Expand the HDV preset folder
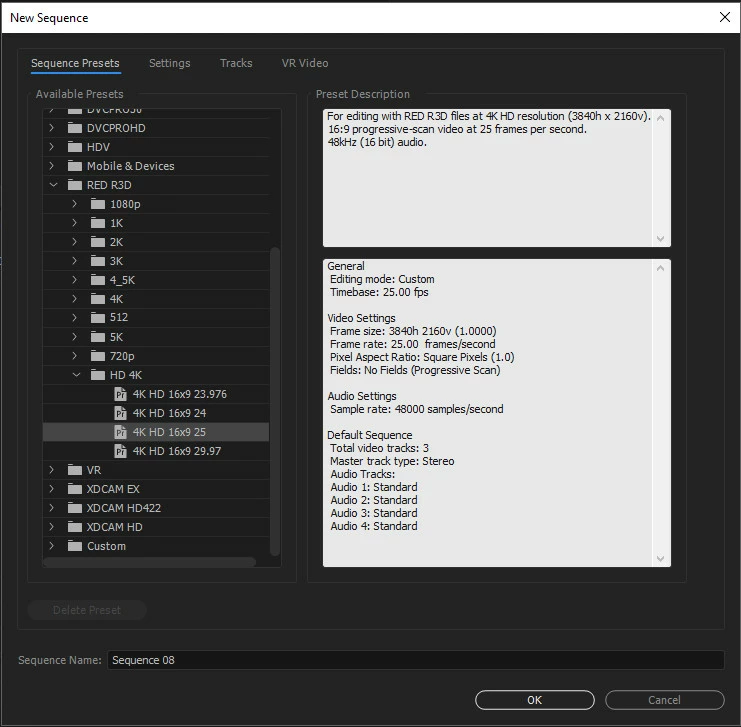 tap(52, 147)
